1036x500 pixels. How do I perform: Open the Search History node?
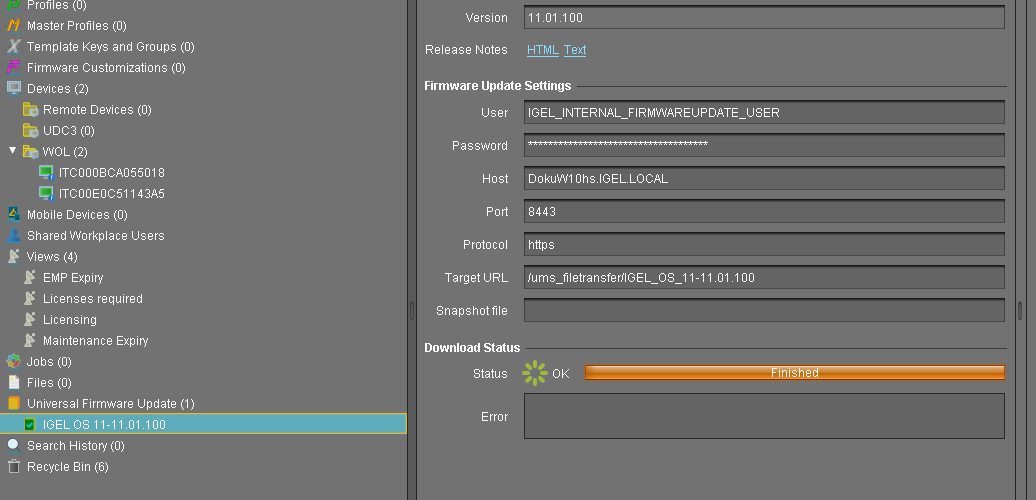pyautogui.click(x=75, y=446)
